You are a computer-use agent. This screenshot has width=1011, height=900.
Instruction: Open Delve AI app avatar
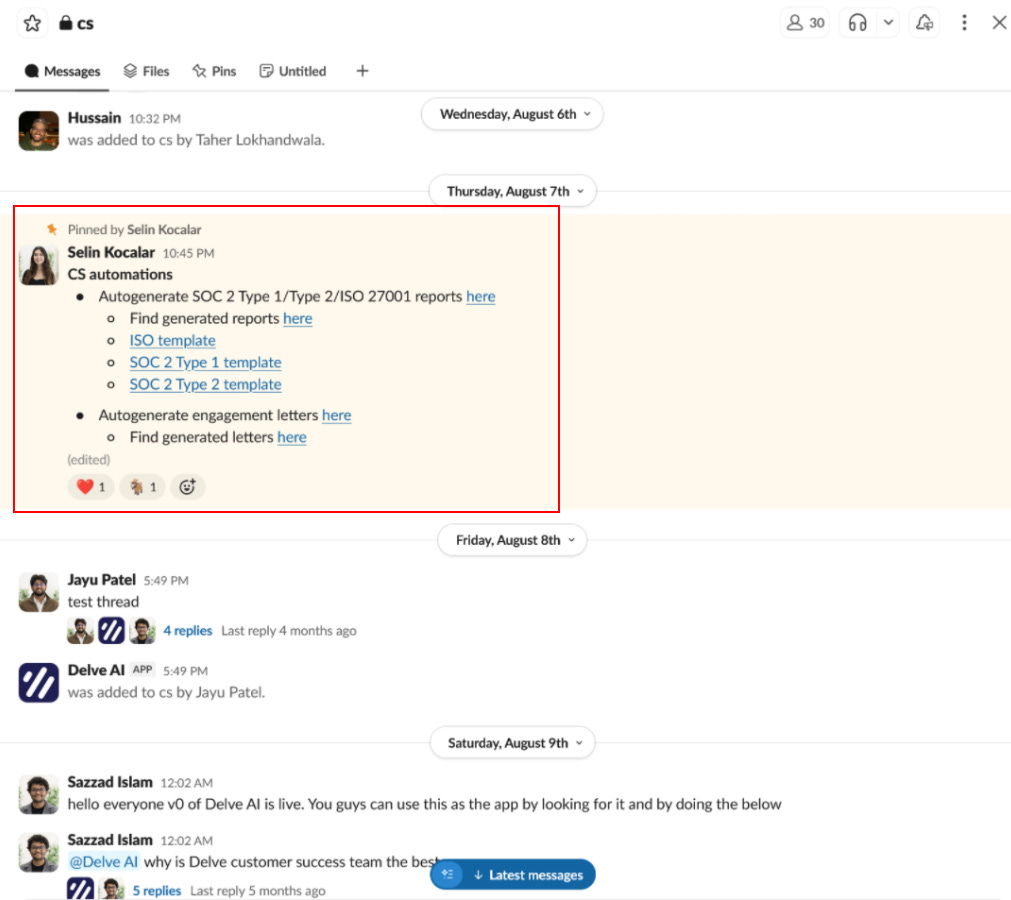coord(39,683)
